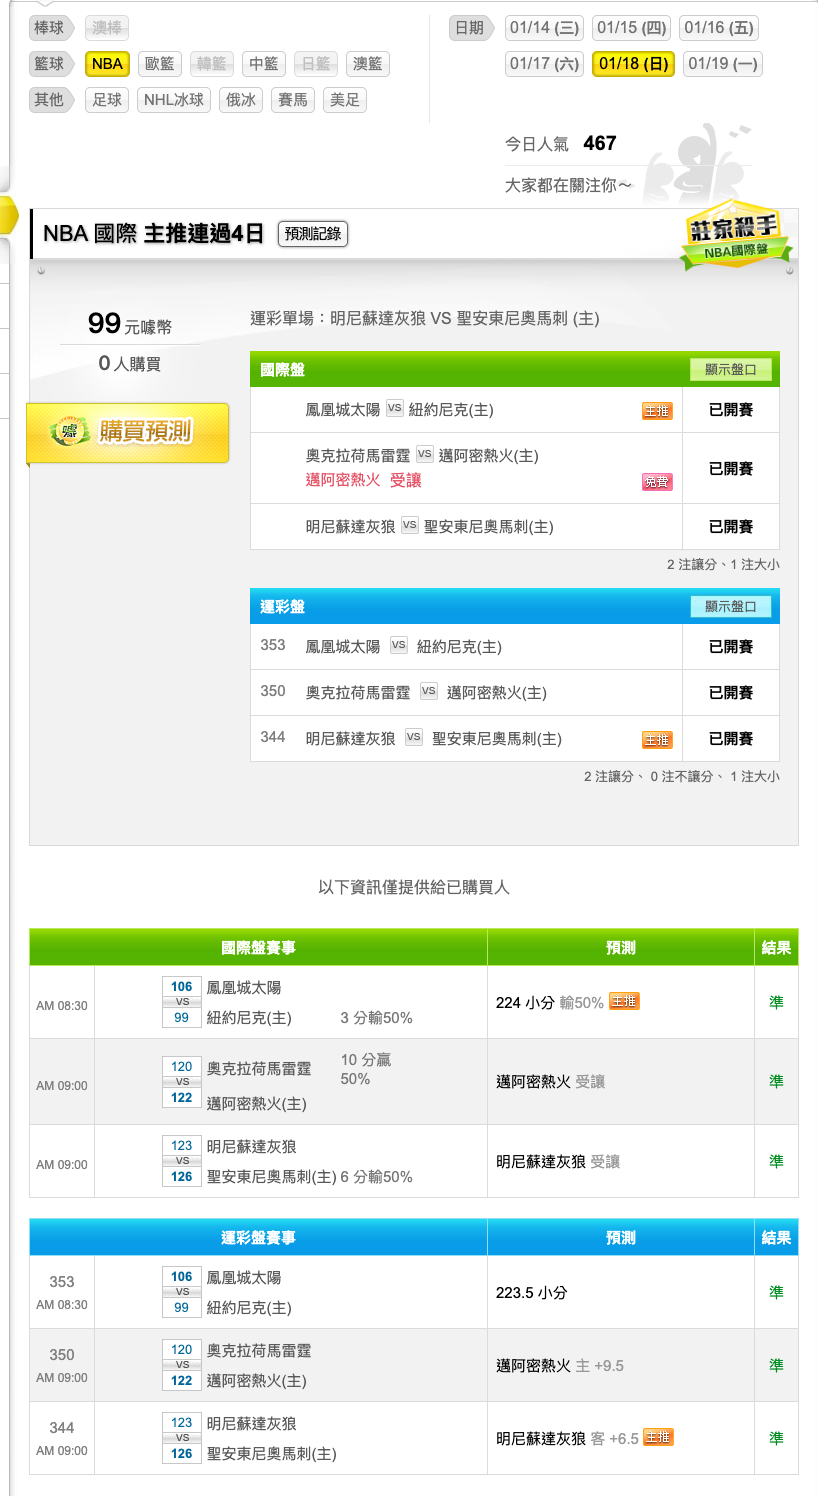Click the score box in lottery result 344
Image resolution: width=818 pixels, height=1496 pixels.
point(182,1438)
